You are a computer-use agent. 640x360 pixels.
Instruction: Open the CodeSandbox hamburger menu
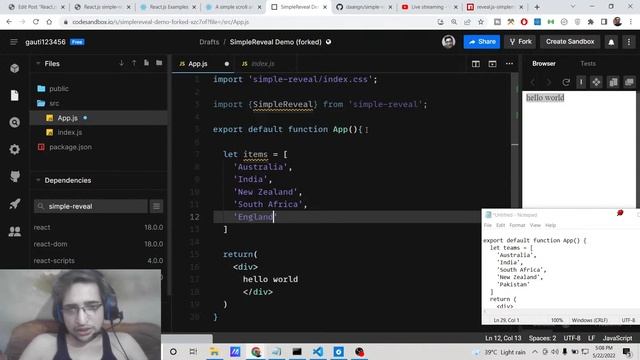click(13, 42)
